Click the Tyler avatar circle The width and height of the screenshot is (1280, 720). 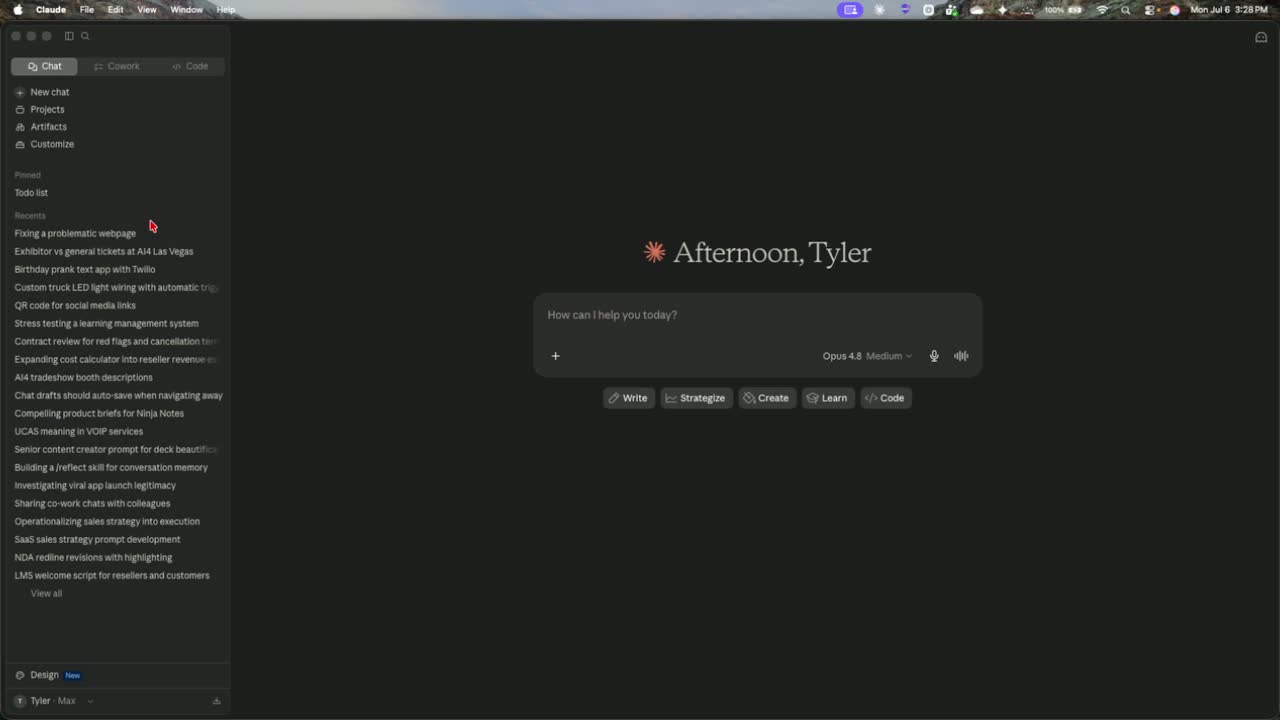tap(20, 701)
